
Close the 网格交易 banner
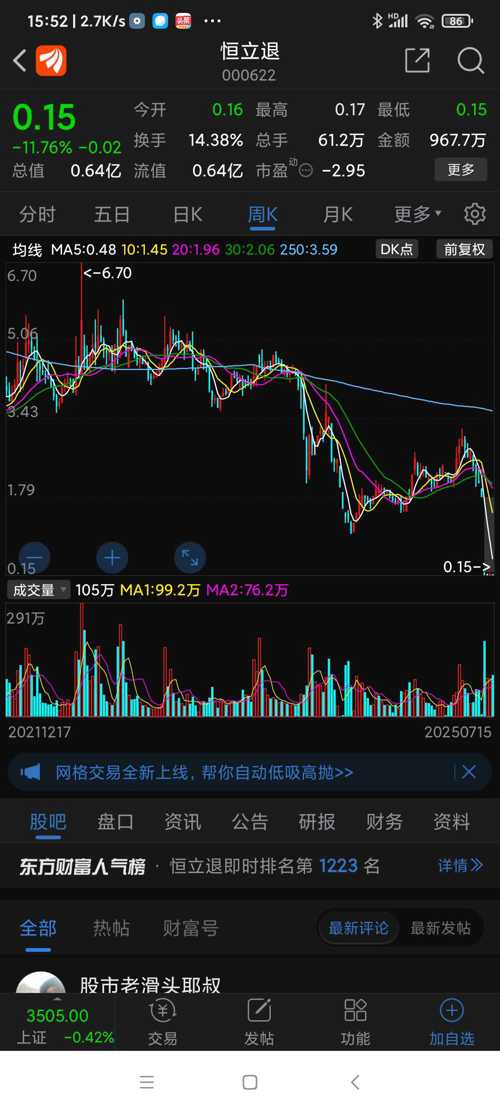click(x=469, y=772)
